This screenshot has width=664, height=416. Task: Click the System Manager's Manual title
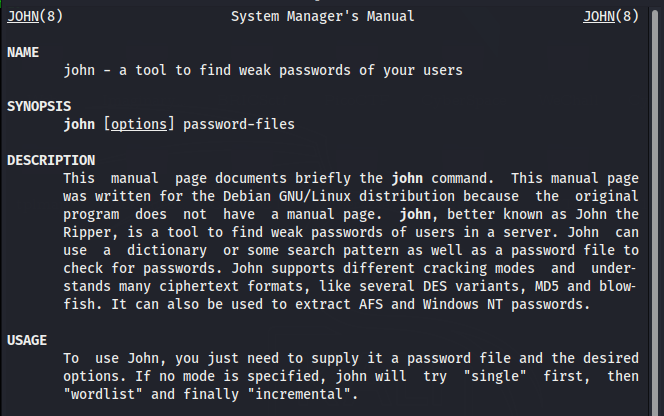pos(322,16)
